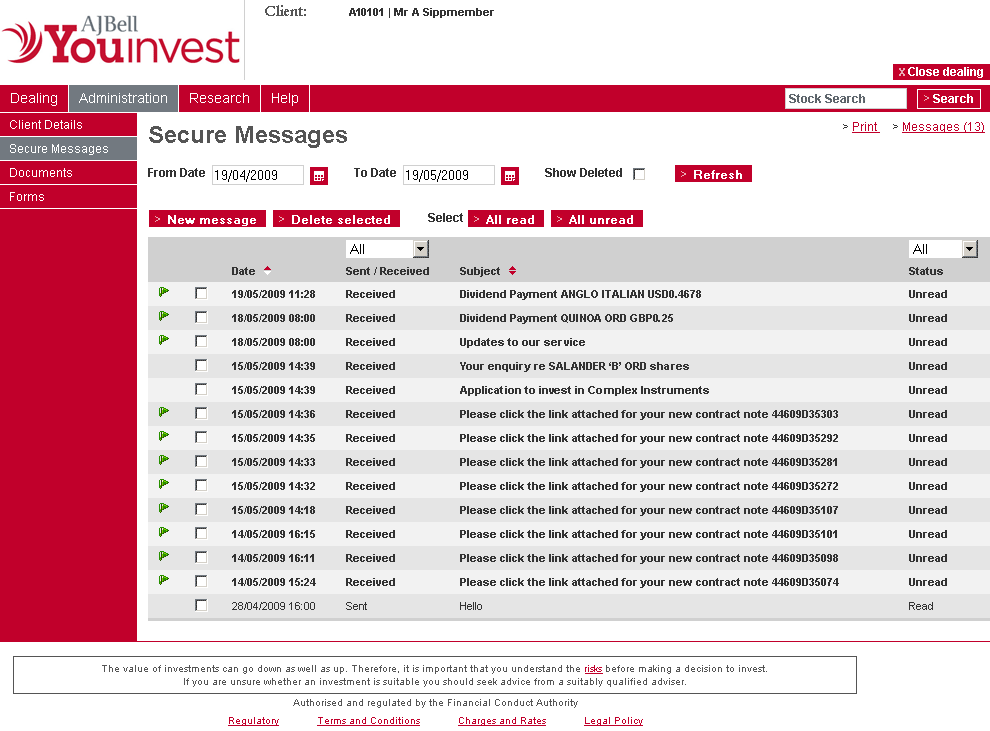Select Documents in the sidebar menu
Screen dimensions: 990x731
pos(41,173)
